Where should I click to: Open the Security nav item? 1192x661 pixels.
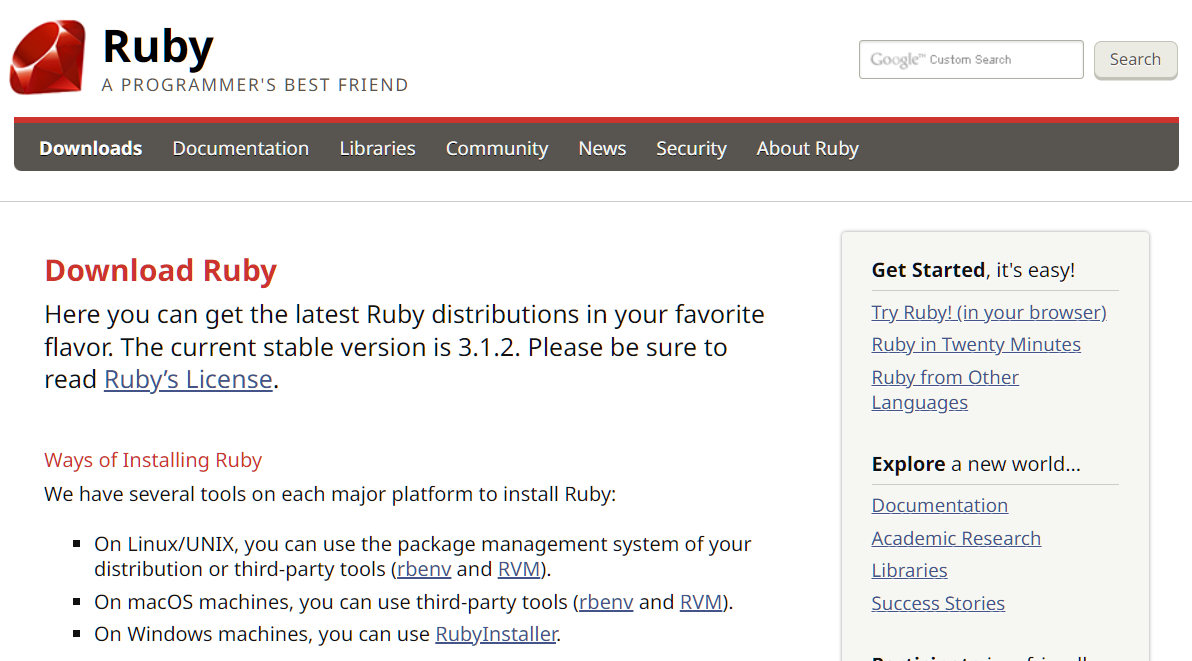[x=691, y=148]
